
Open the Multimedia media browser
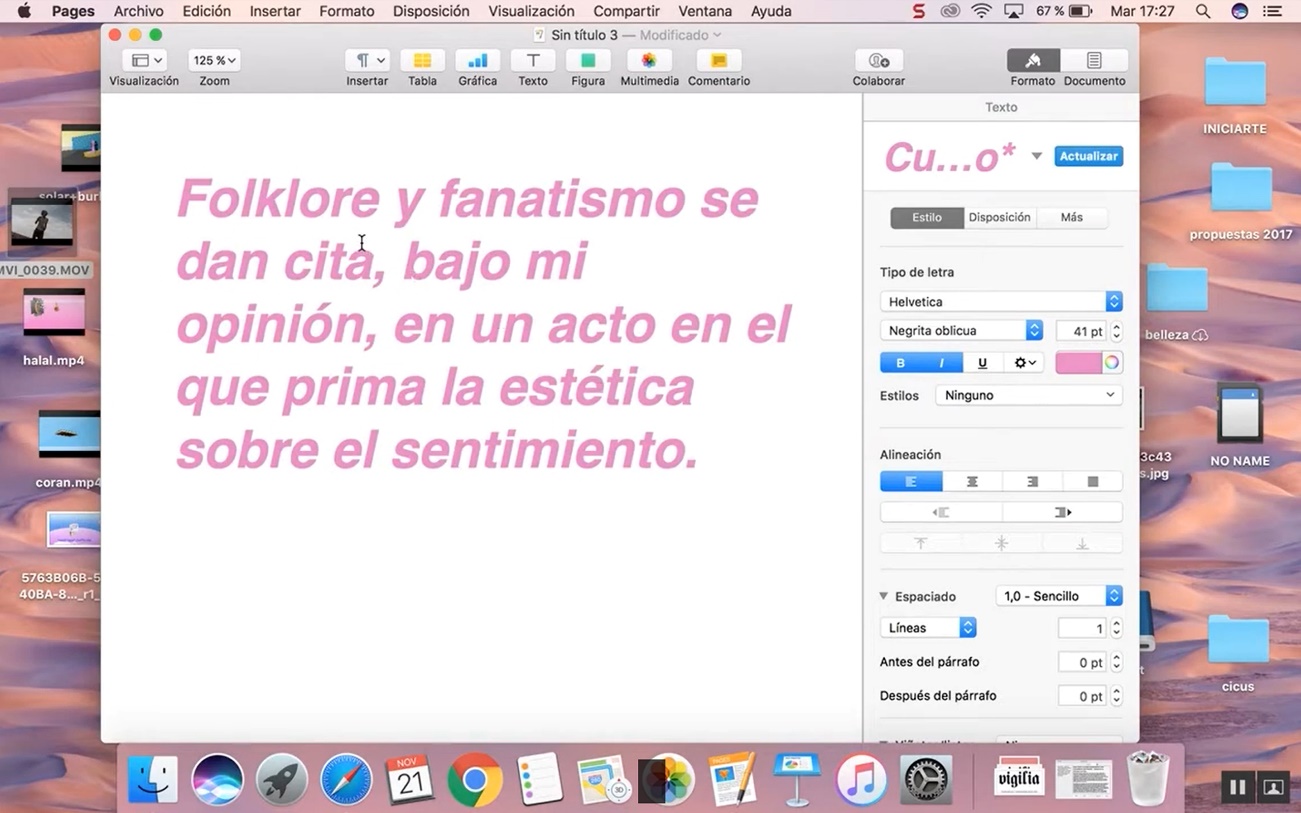pos(649,61)
